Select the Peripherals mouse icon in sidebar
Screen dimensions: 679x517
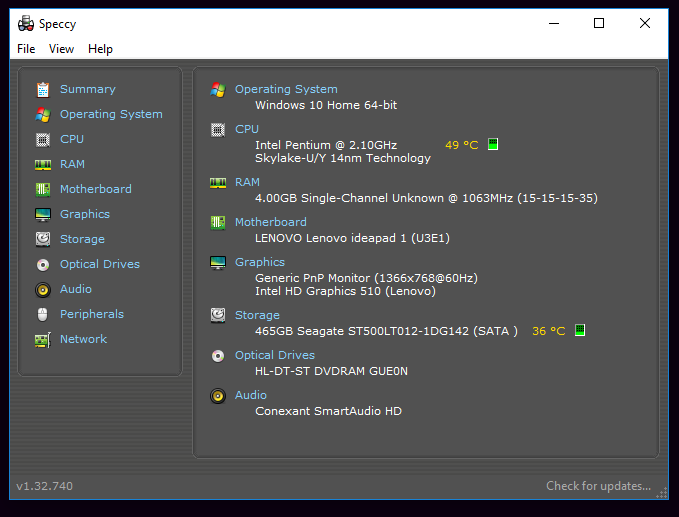coord(42,314)
